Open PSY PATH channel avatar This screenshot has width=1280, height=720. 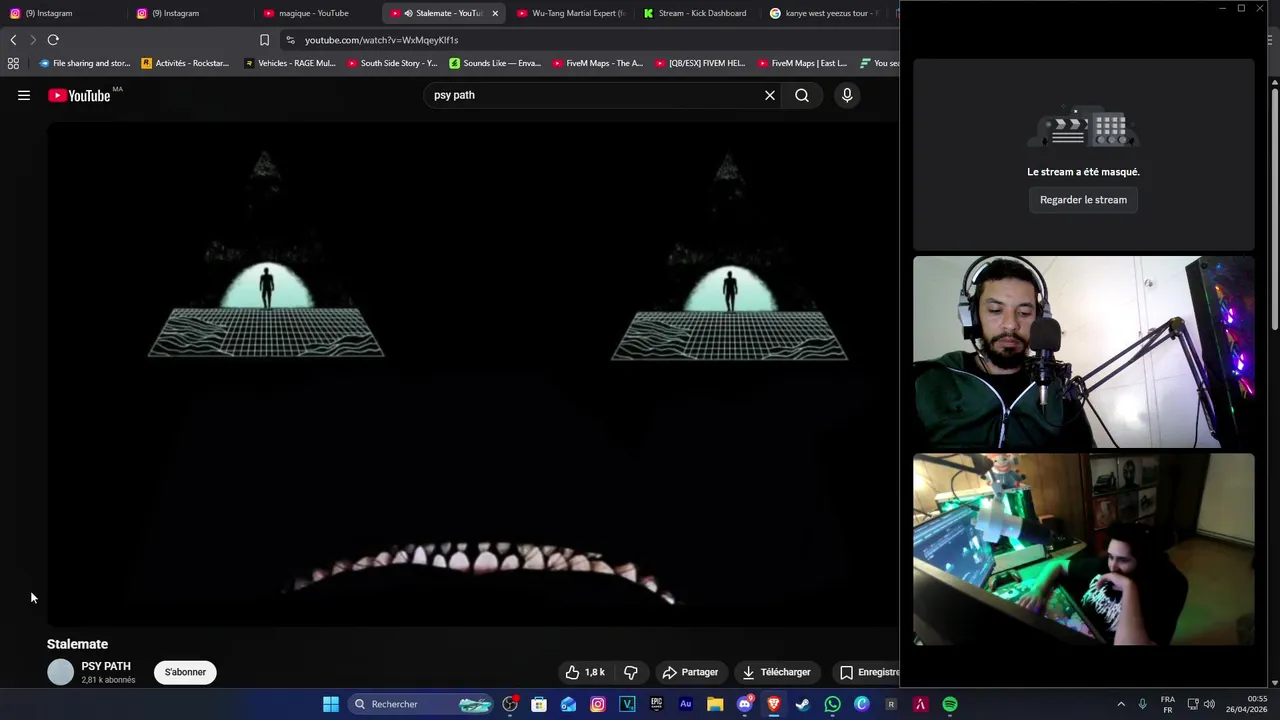[x=60, y=672]
